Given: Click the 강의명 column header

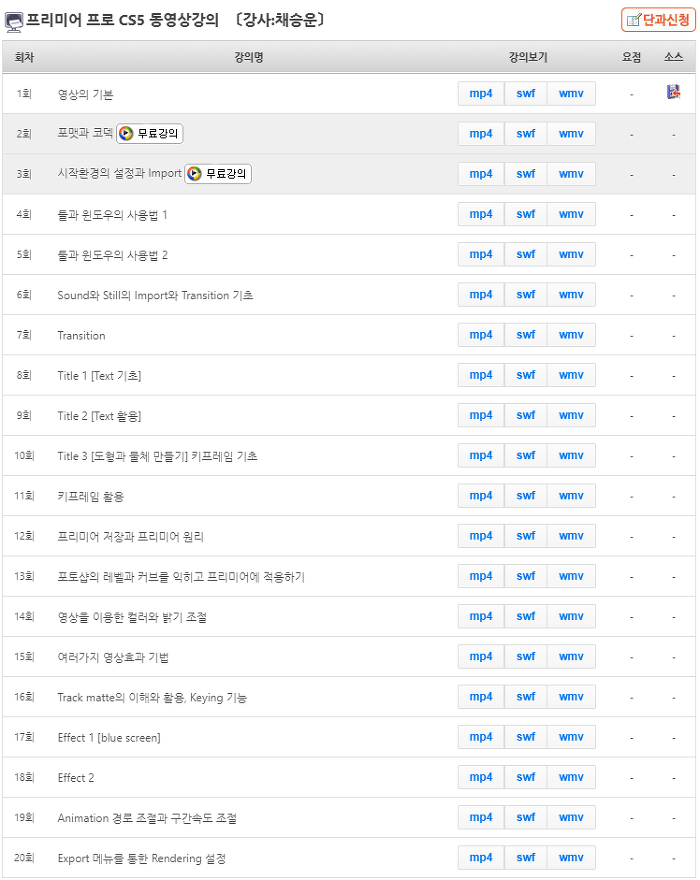Looking at the screenshot, I should pos(249,57).
